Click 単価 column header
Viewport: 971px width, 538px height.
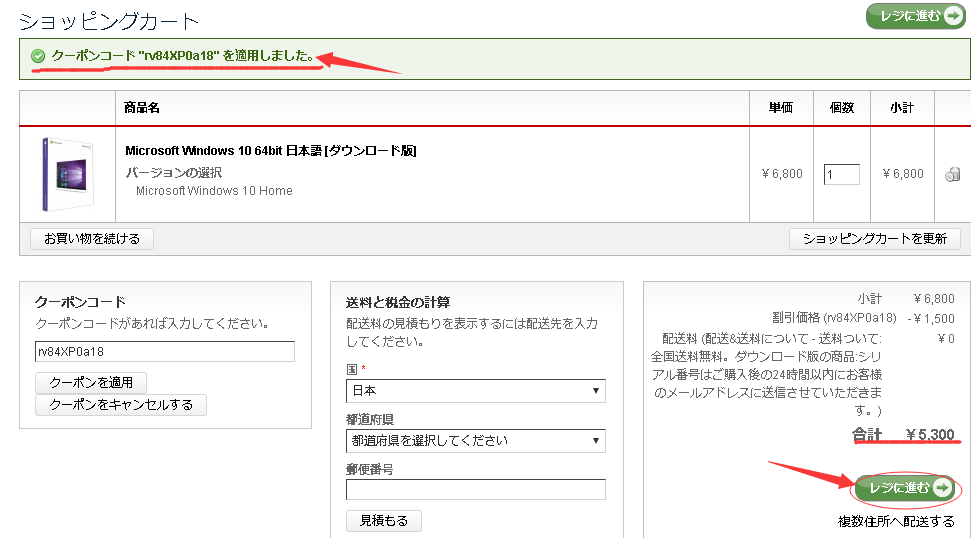(x=781, y=108)
